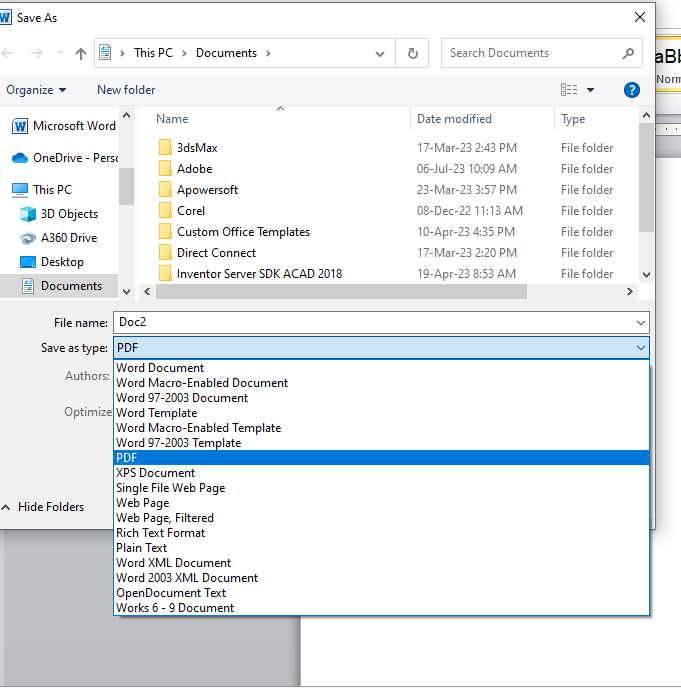Collapse the Save as type dropdown
The height and width of the screenshot is (688, 681).
(640, 348)
